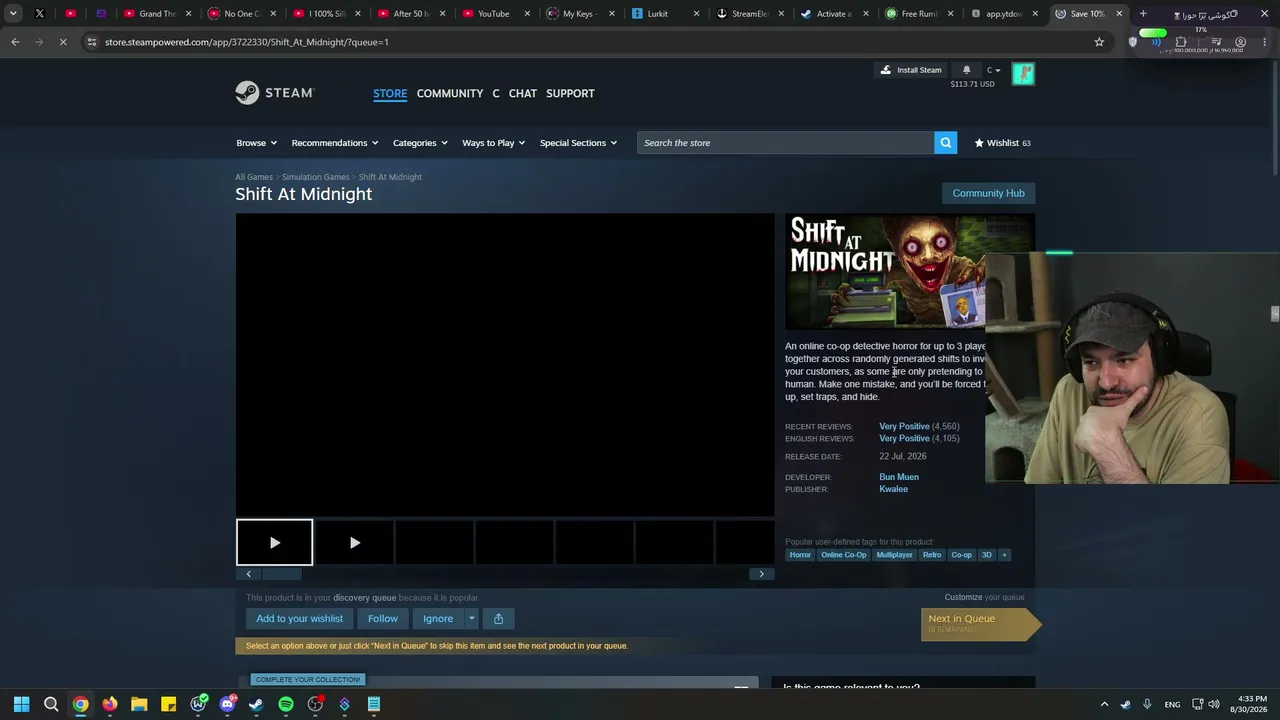Open Spotify from the taskbar
The image size is (1280, 720).
[x=286, y=704]
